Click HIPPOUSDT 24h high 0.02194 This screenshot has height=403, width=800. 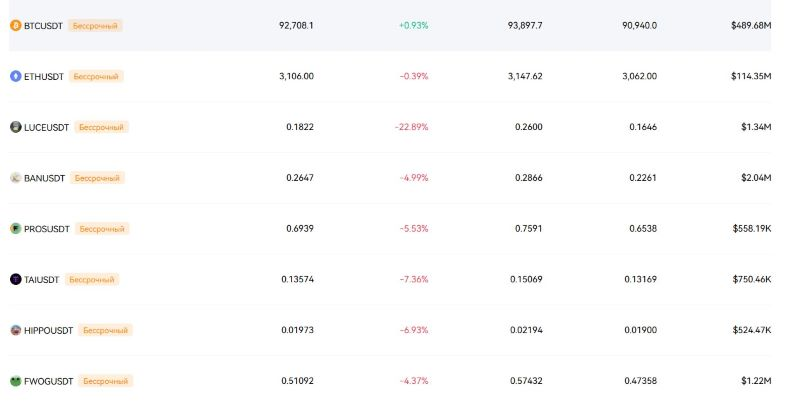click(524, 330)
